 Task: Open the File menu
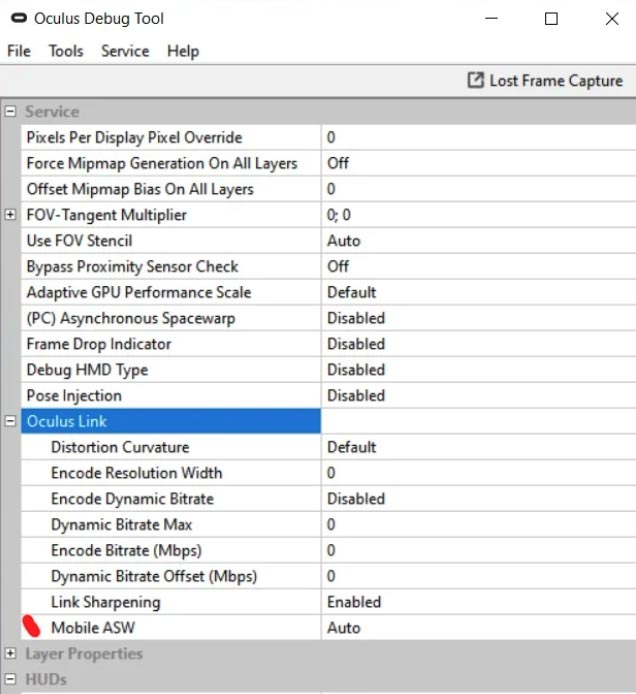click(x=18, y=51)
